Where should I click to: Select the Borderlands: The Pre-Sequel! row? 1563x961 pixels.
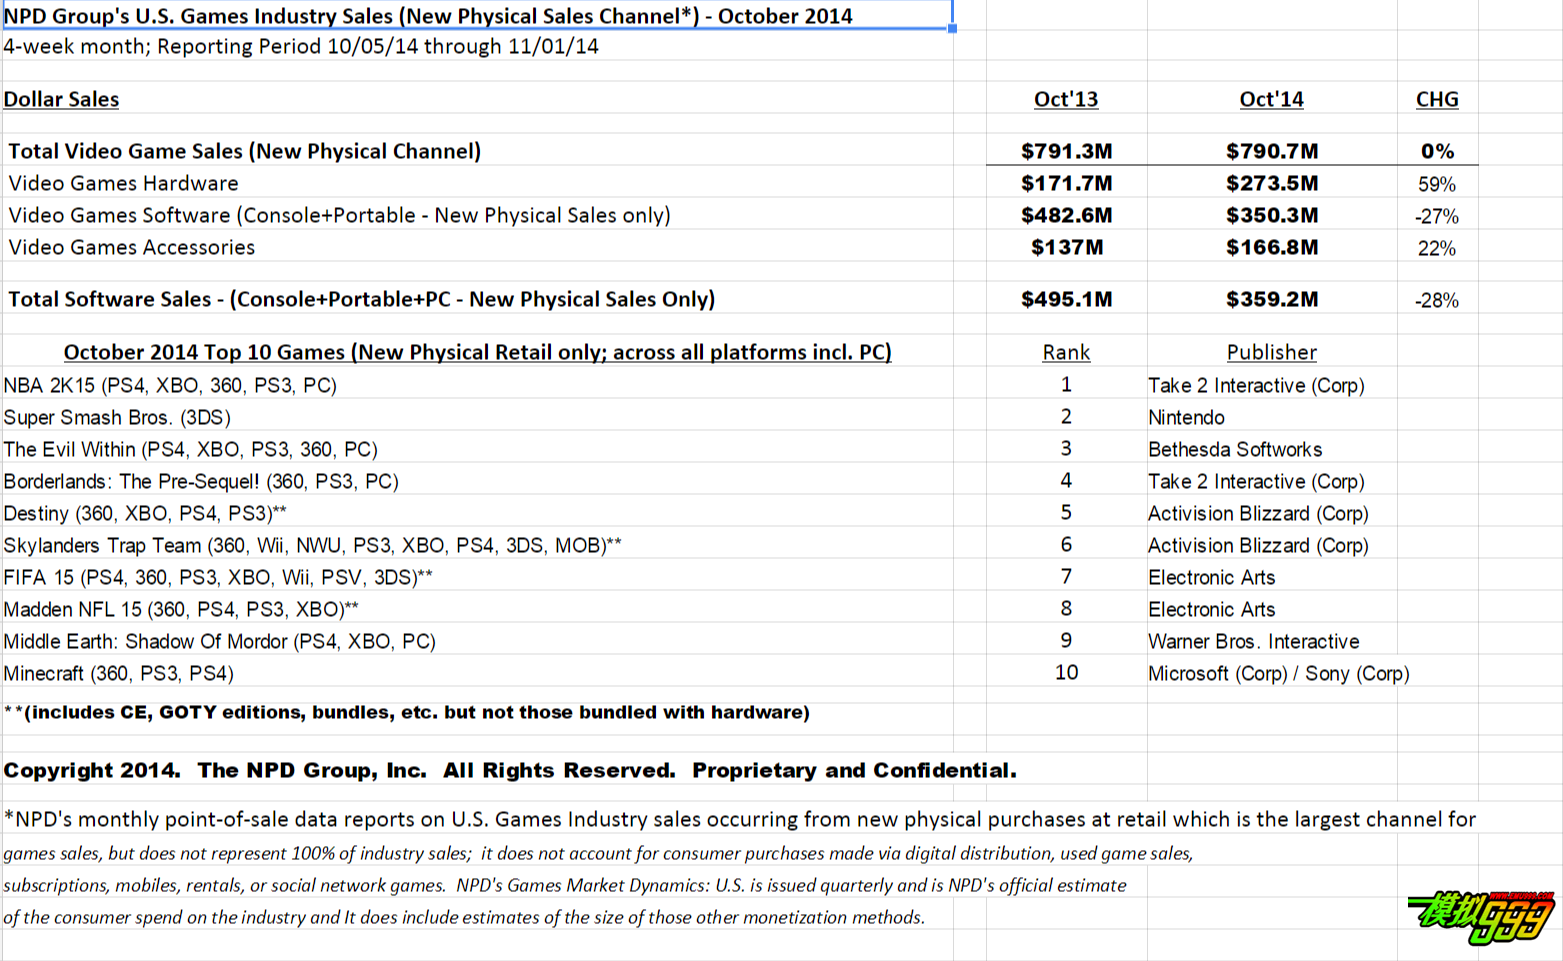pyautogui.click(x=201, y=481)
